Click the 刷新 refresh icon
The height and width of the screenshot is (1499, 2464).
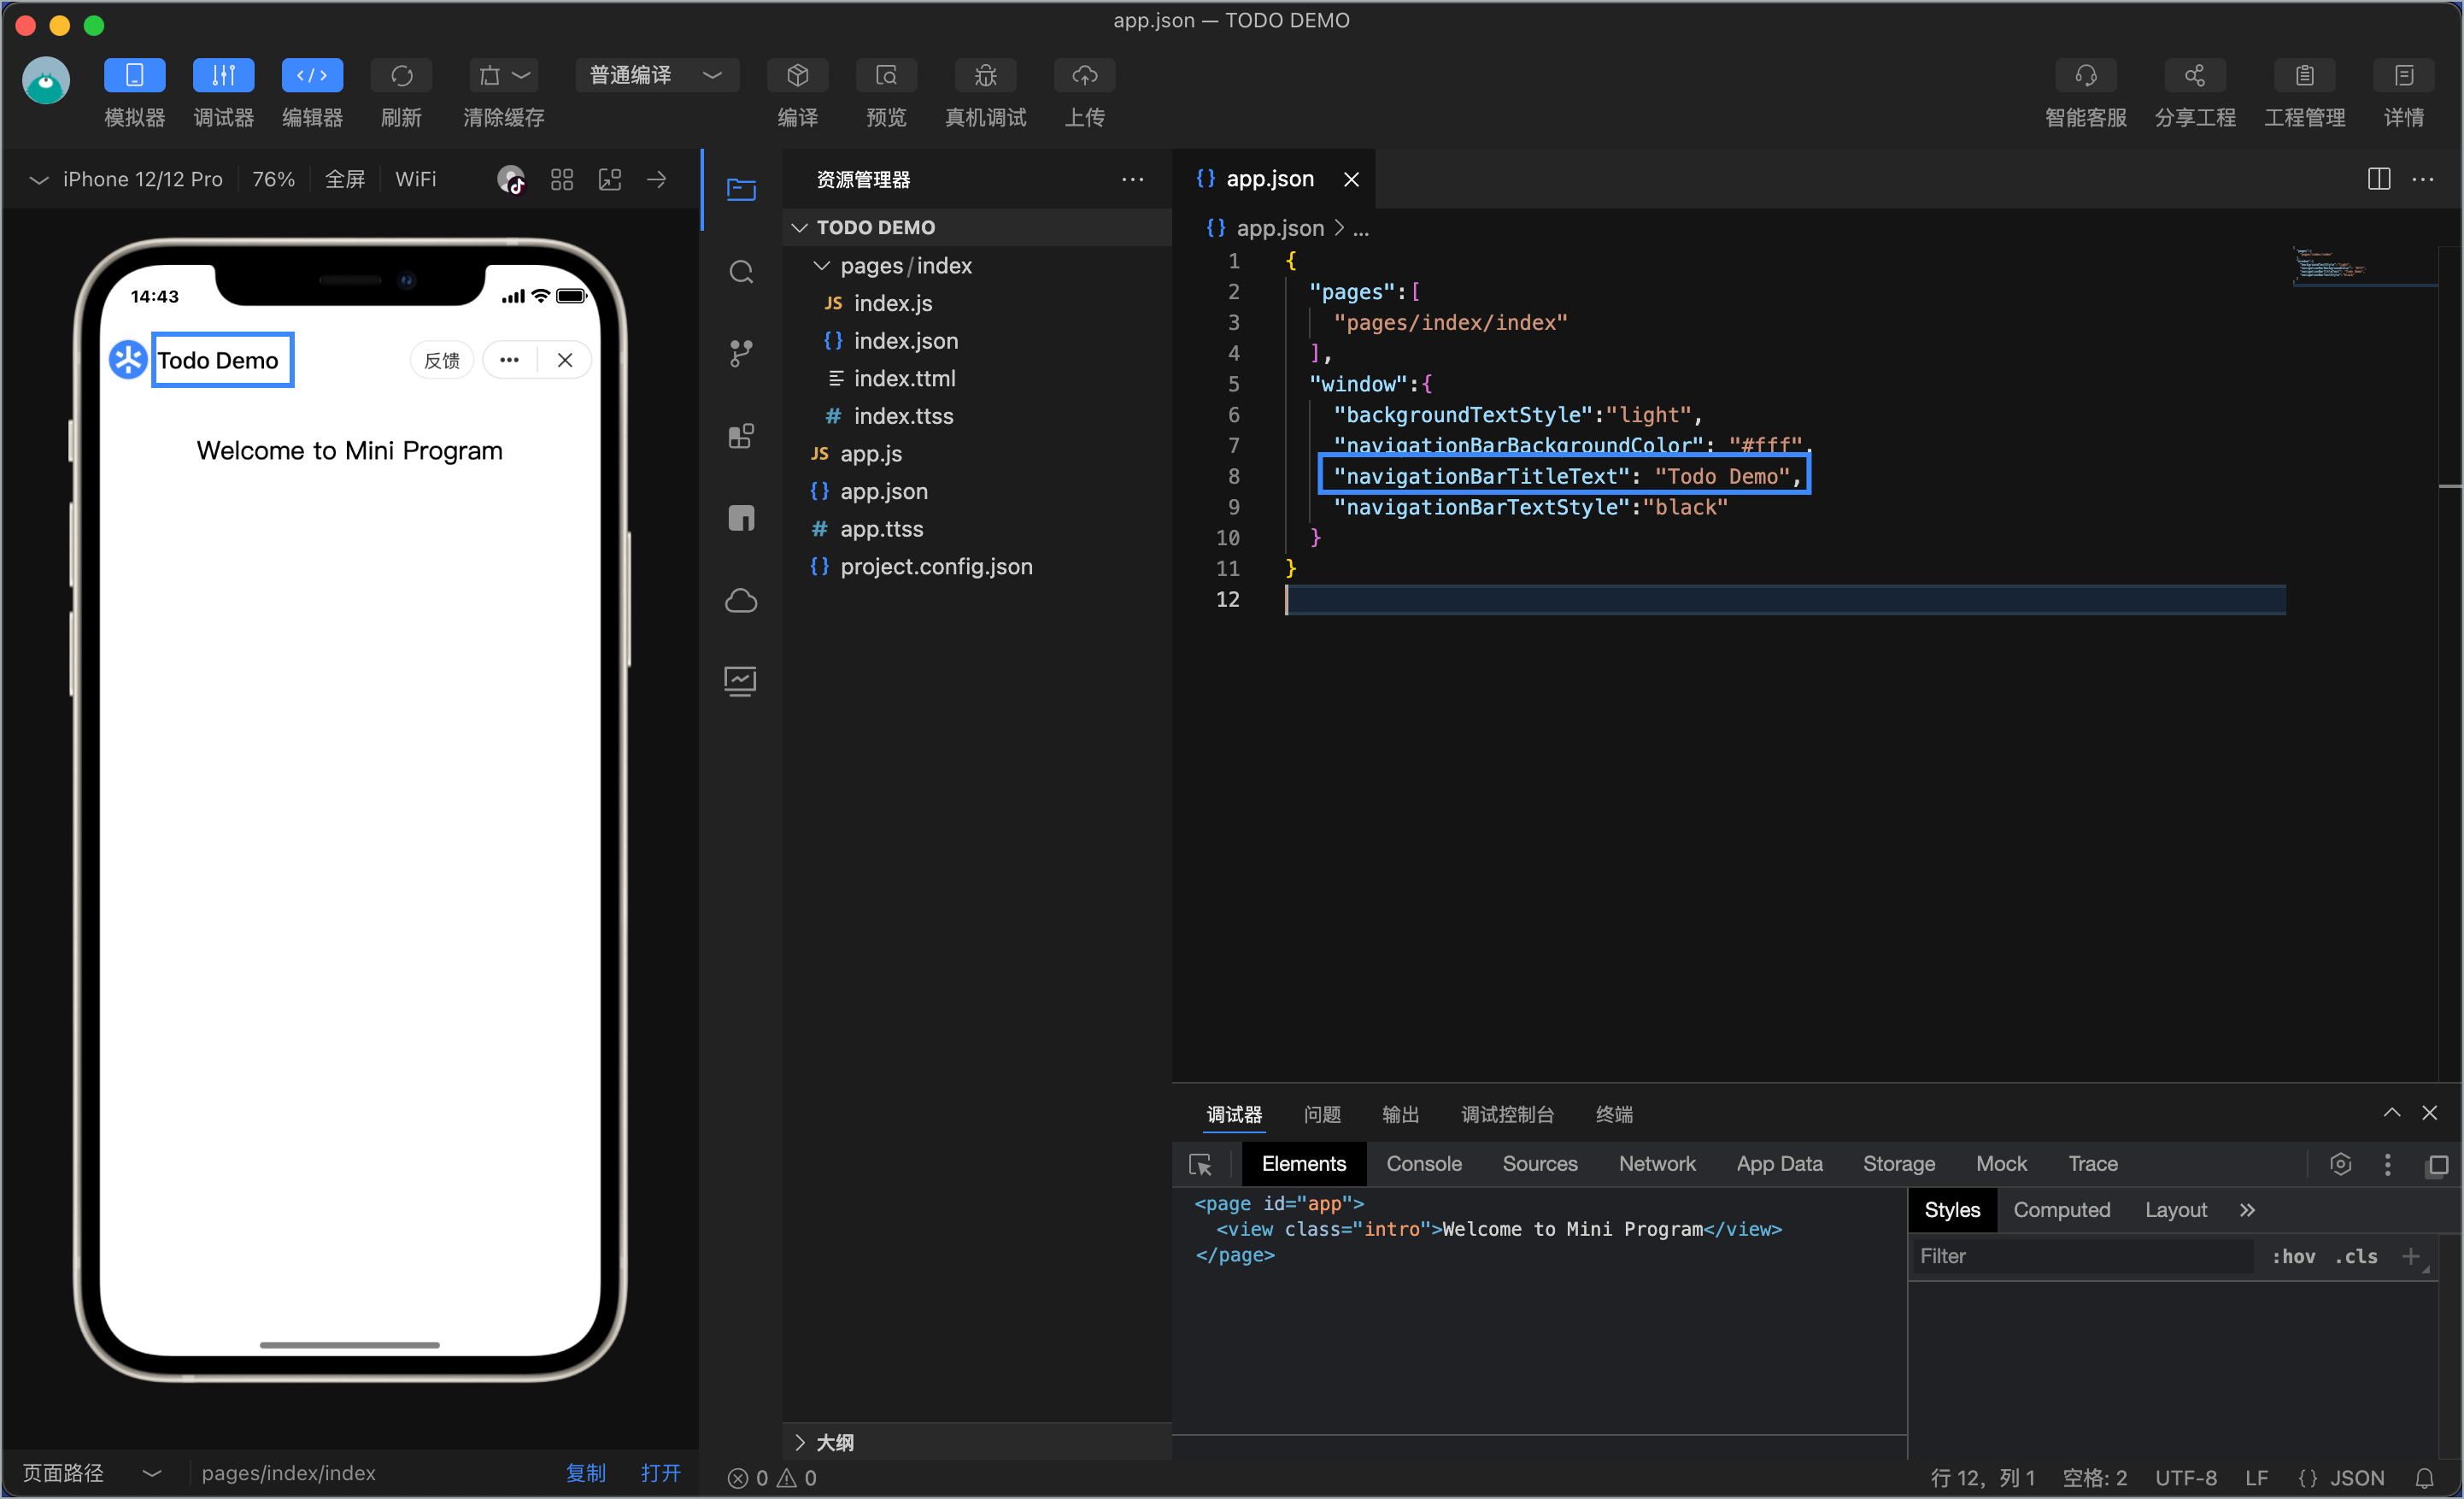click(x=401, y=75)
